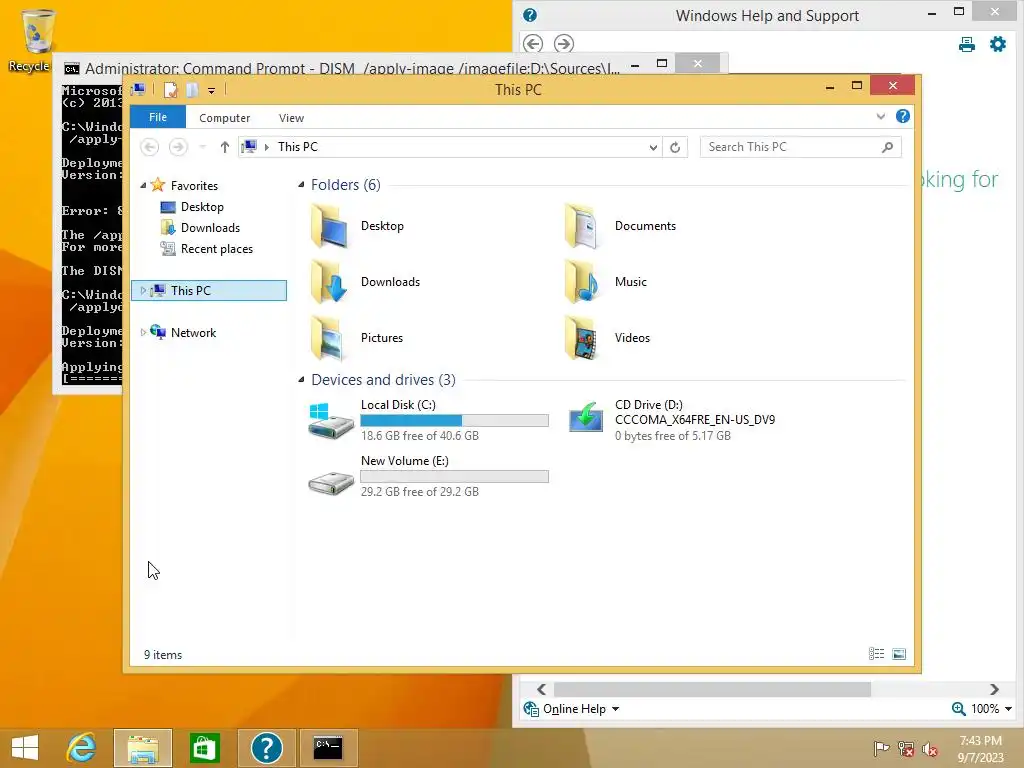Expand the Network tree node
The height and width of the screenshot is (768, 1024).
tap(143, 332)
